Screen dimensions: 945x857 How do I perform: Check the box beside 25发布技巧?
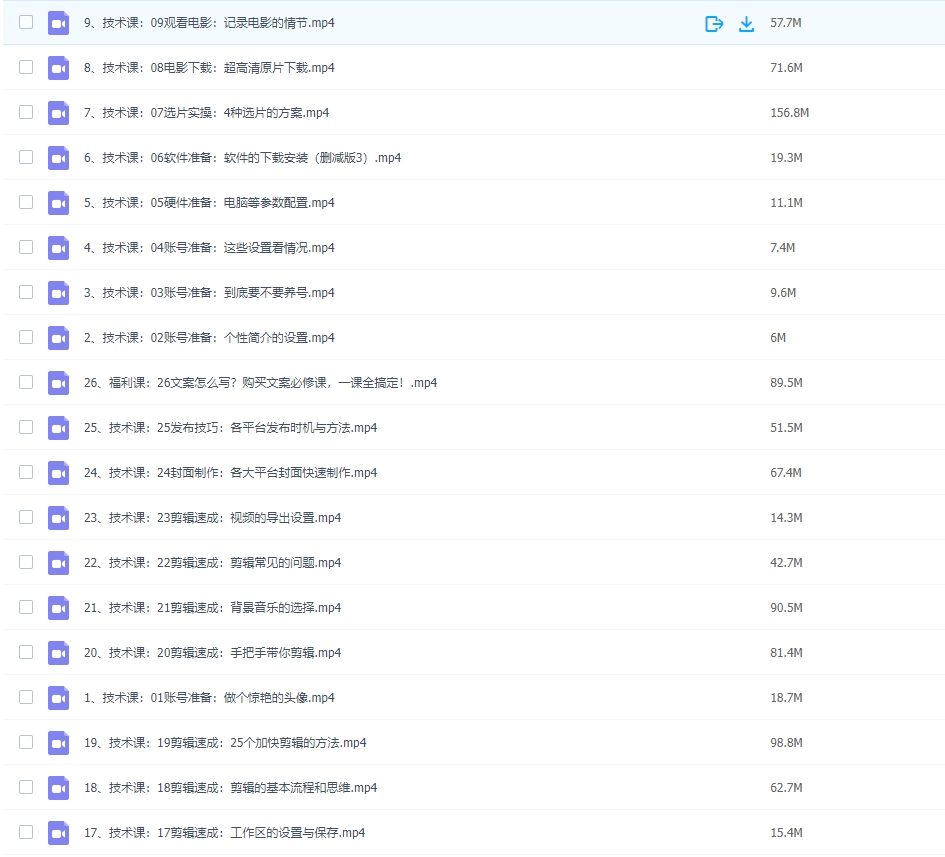coord(26,427)
